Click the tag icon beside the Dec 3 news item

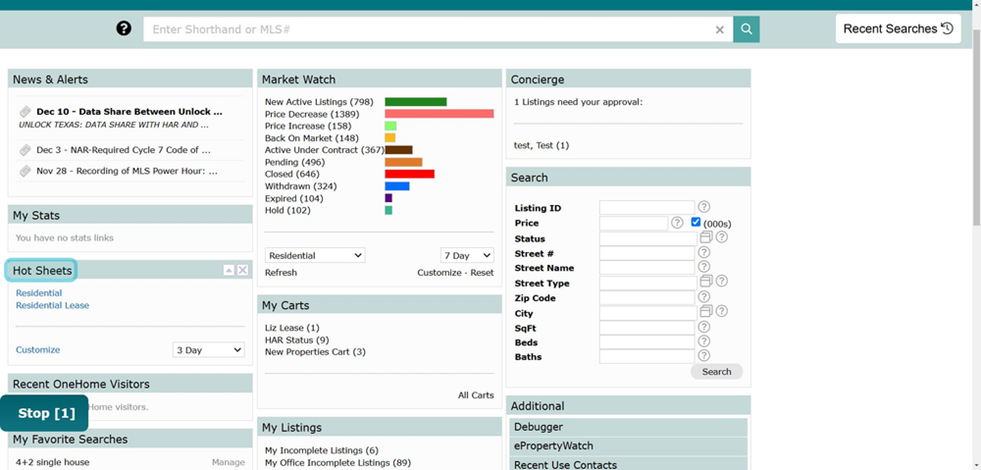tap(25, 150)
